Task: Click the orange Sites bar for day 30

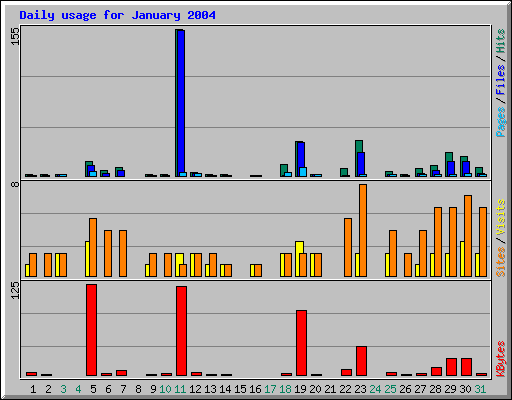Action: coord(468,236)
